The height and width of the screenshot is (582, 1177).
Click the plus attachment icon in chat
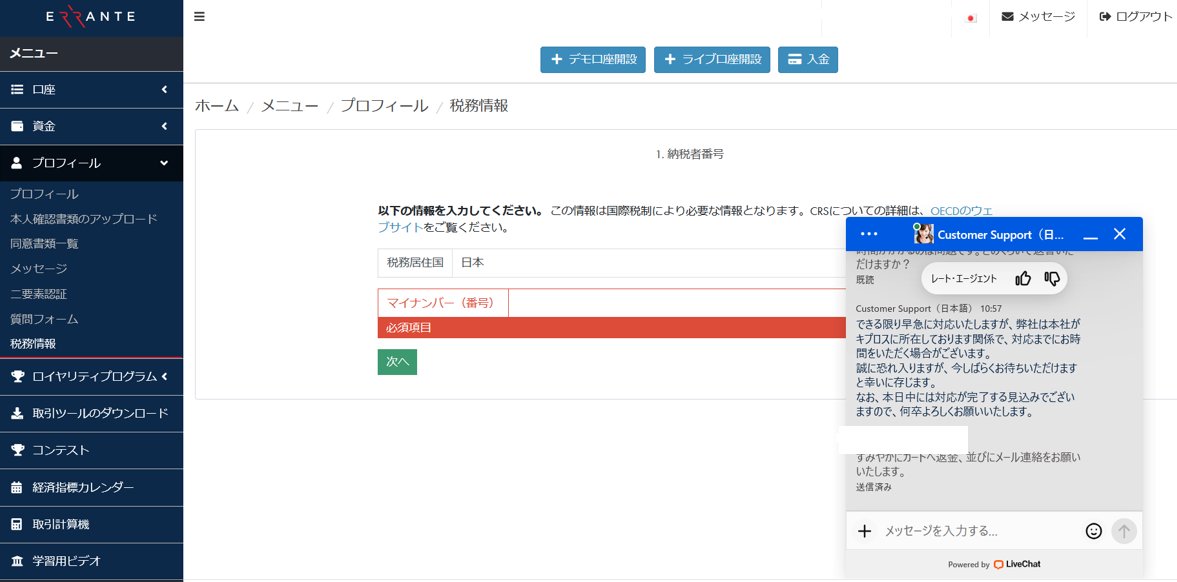pyautogui.click(x=864, y=531)
